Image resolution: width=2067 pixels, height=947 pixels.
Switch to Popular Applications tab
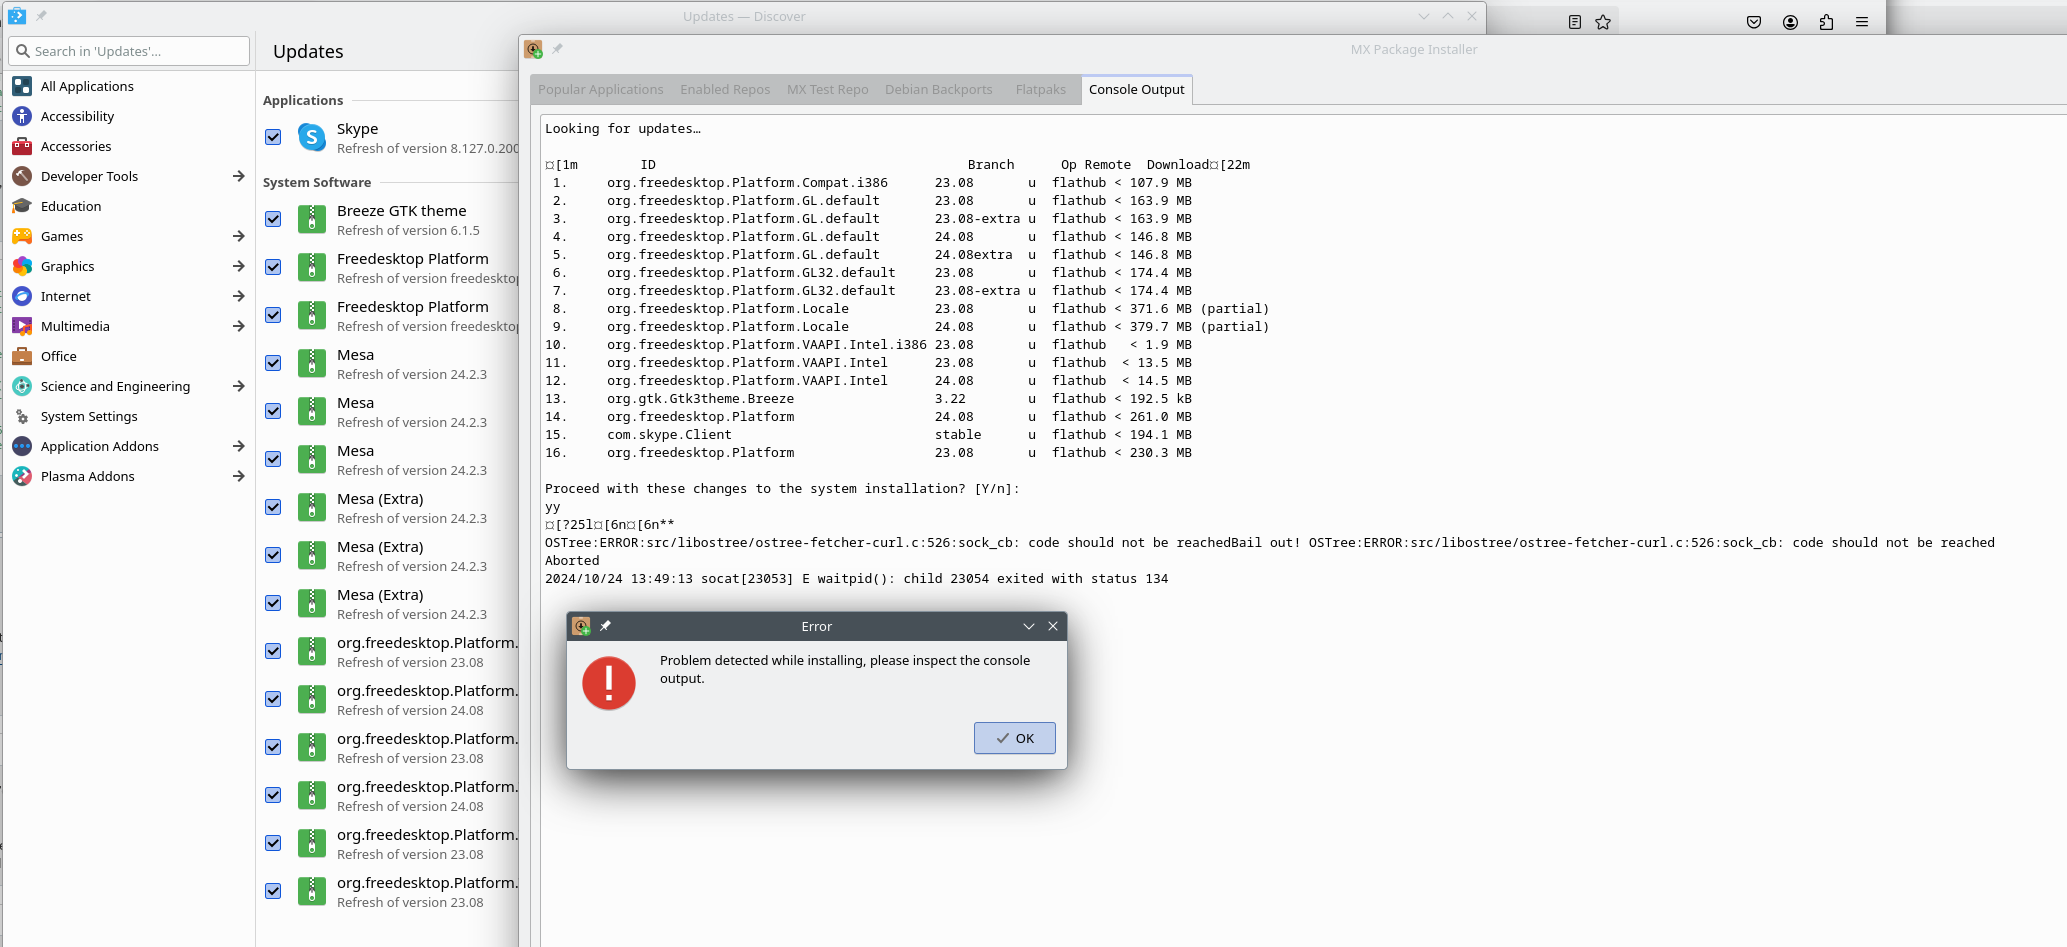600,90
